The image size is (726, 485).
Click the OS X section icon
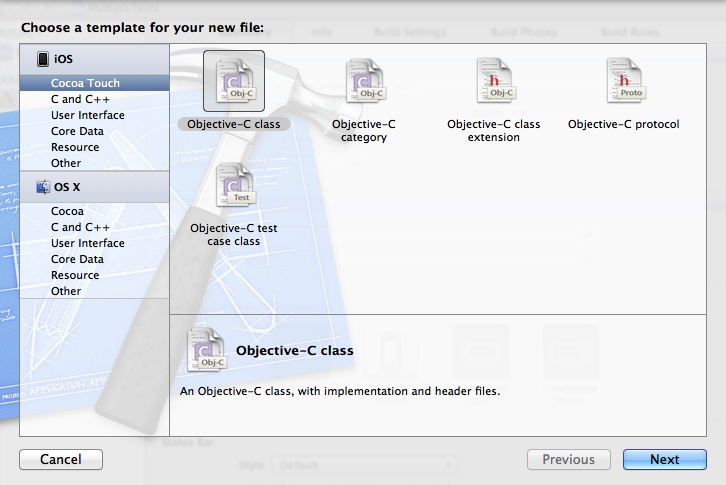[x=42, y=187]
